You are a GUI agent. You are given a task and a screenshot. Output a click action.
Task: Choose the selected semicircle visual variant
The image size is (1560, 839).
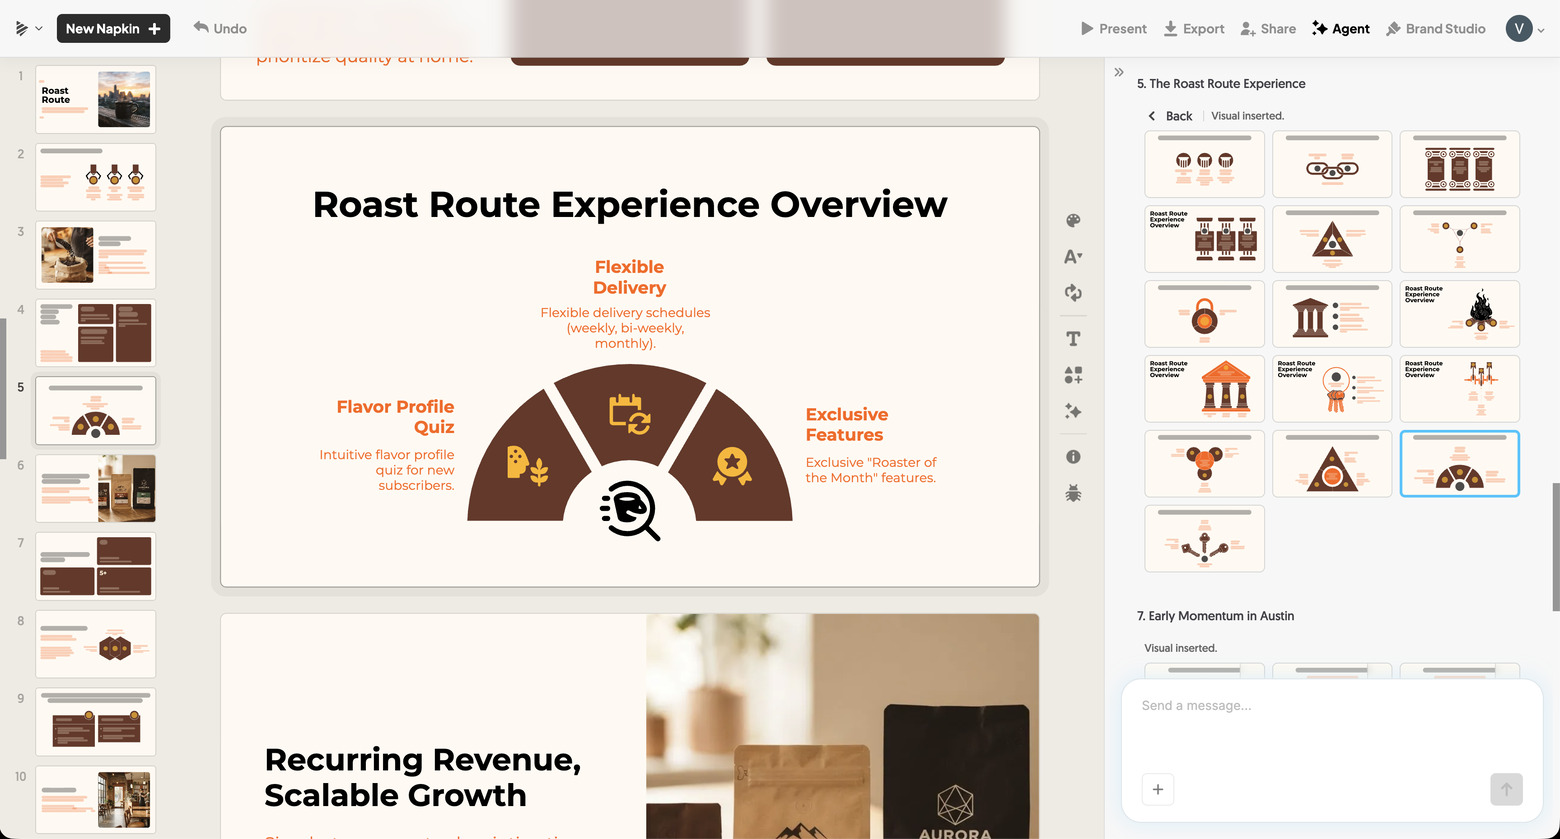coord(1460,464)
